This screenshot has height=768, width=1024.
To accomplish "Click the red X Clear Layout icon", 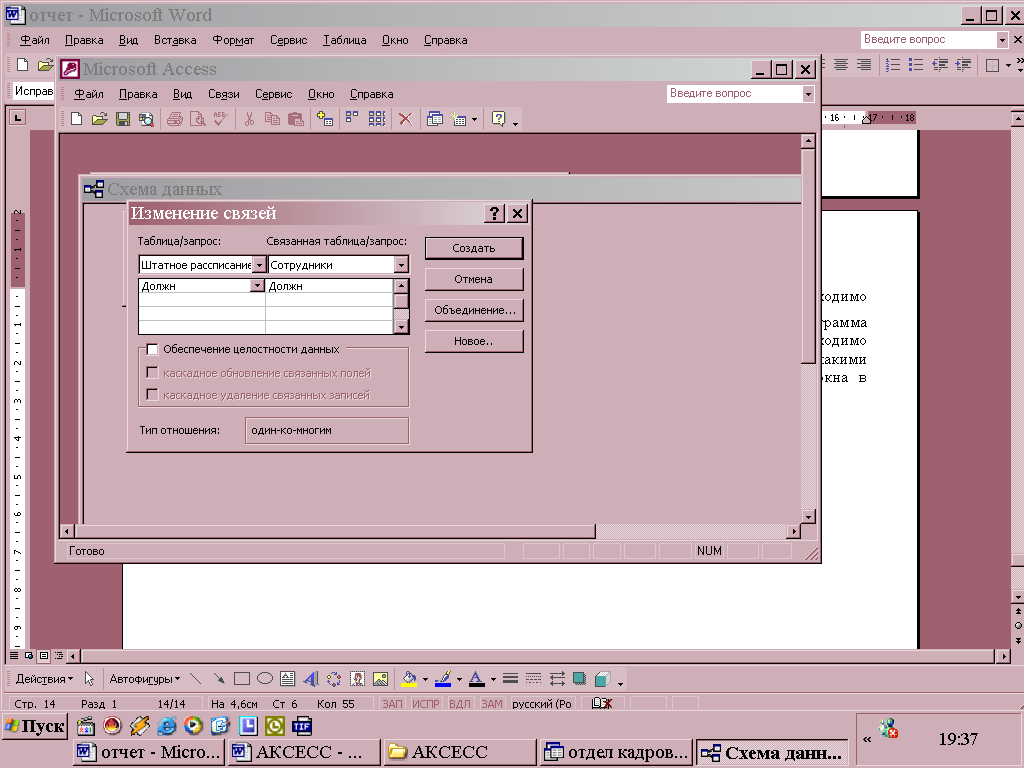I will [406, 119].
